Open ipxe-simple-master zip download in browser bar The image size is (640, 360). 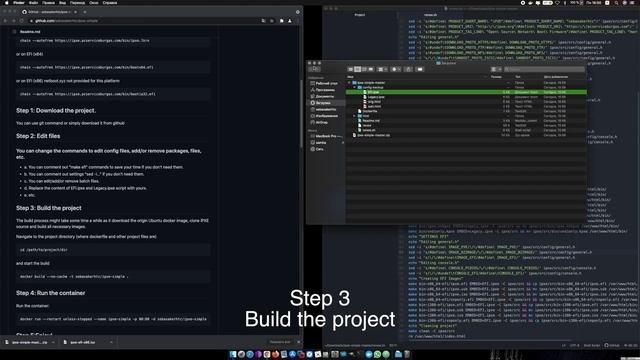[30, 342]
